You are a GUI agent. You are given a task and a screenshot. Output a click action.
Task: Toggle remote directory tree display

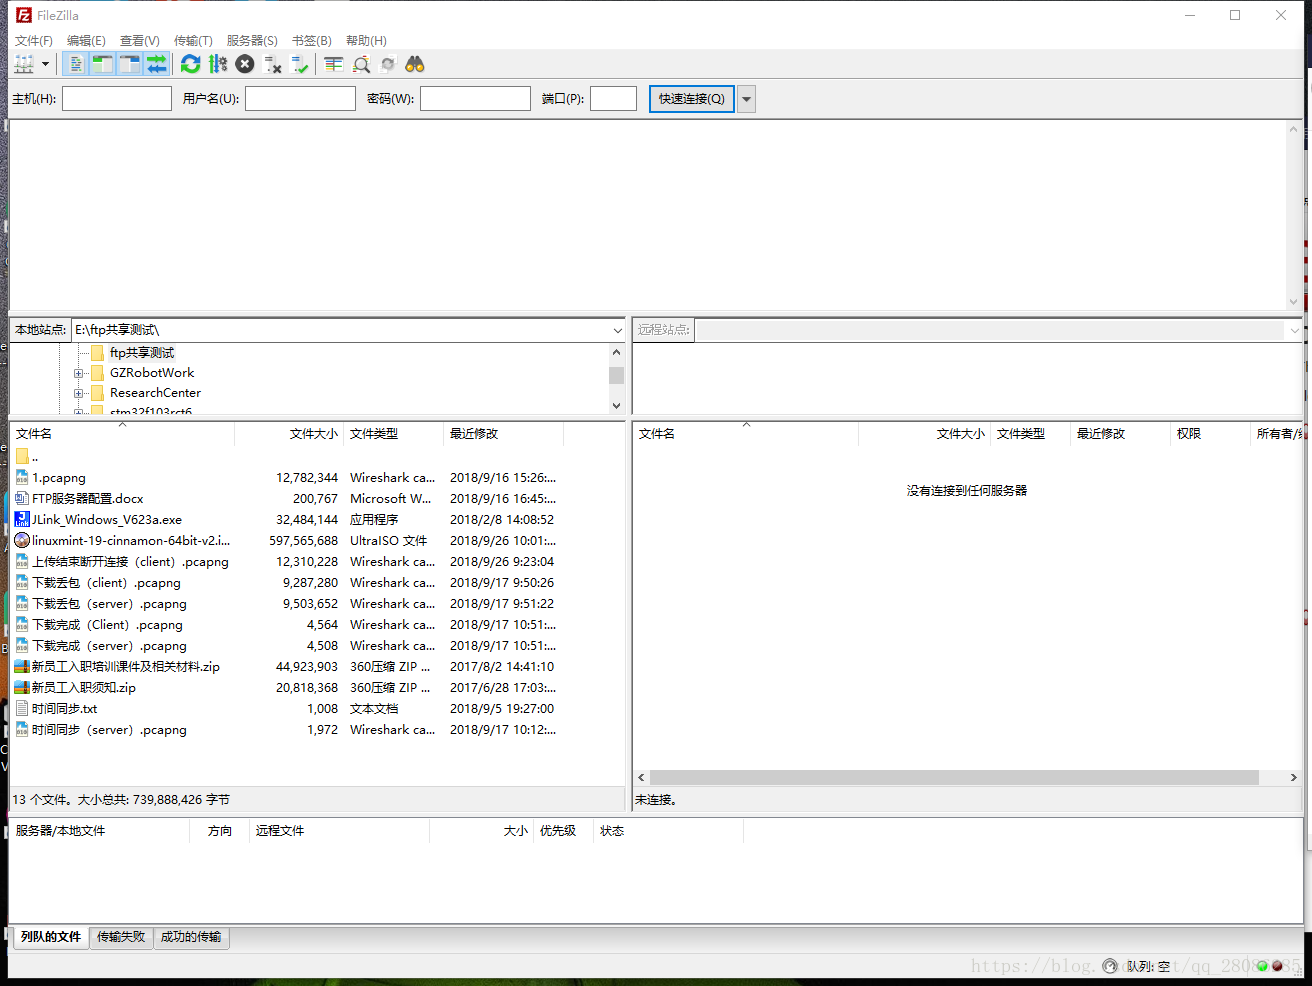pyautogui.click(x=129, y=64)
